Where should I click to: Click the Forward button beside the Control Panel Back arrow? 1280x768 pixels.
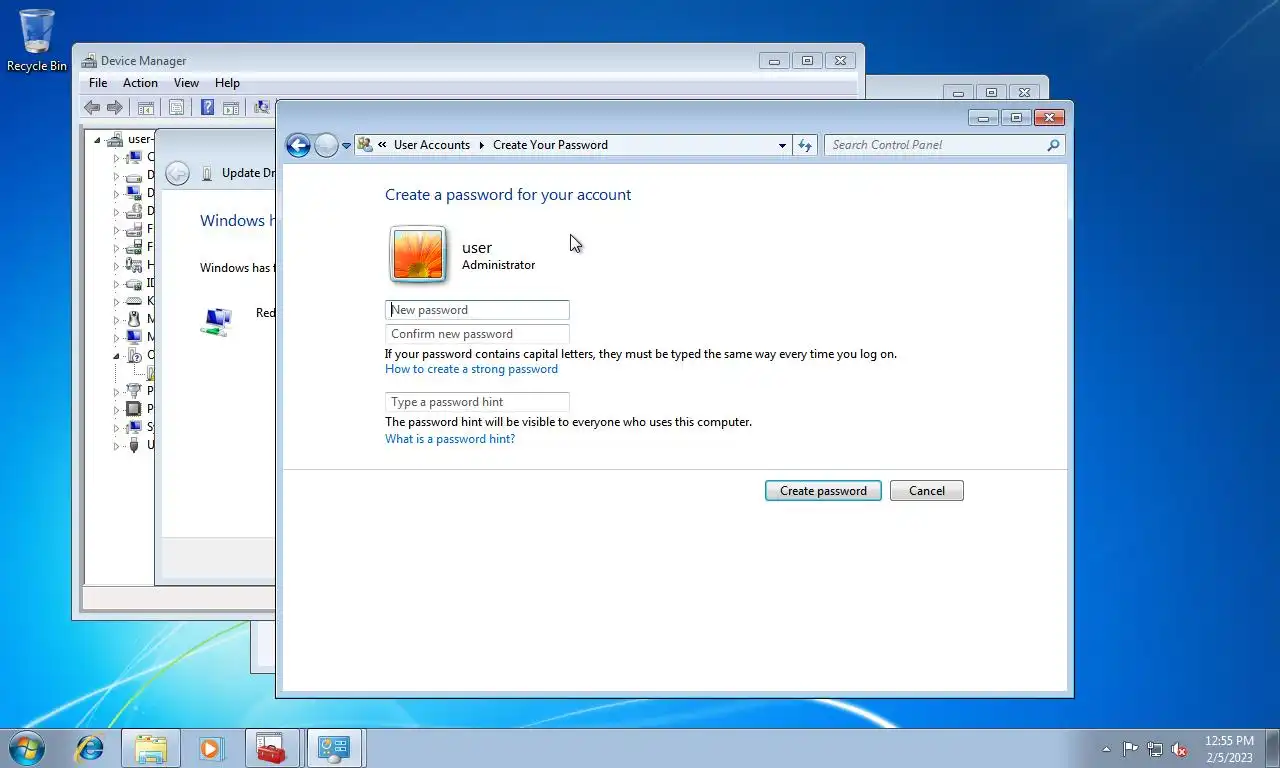[x=326, y=145]
